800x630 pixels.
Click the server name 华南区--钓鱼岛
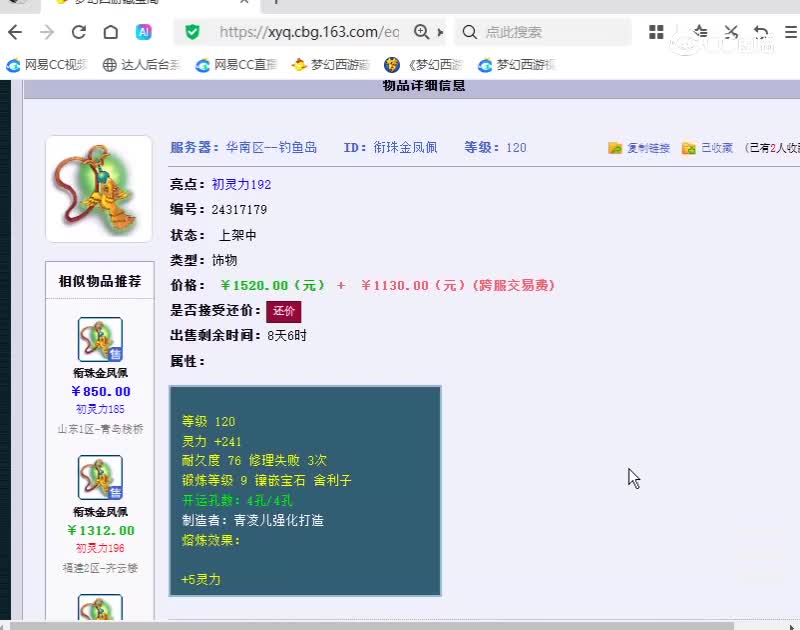point(271,148)
